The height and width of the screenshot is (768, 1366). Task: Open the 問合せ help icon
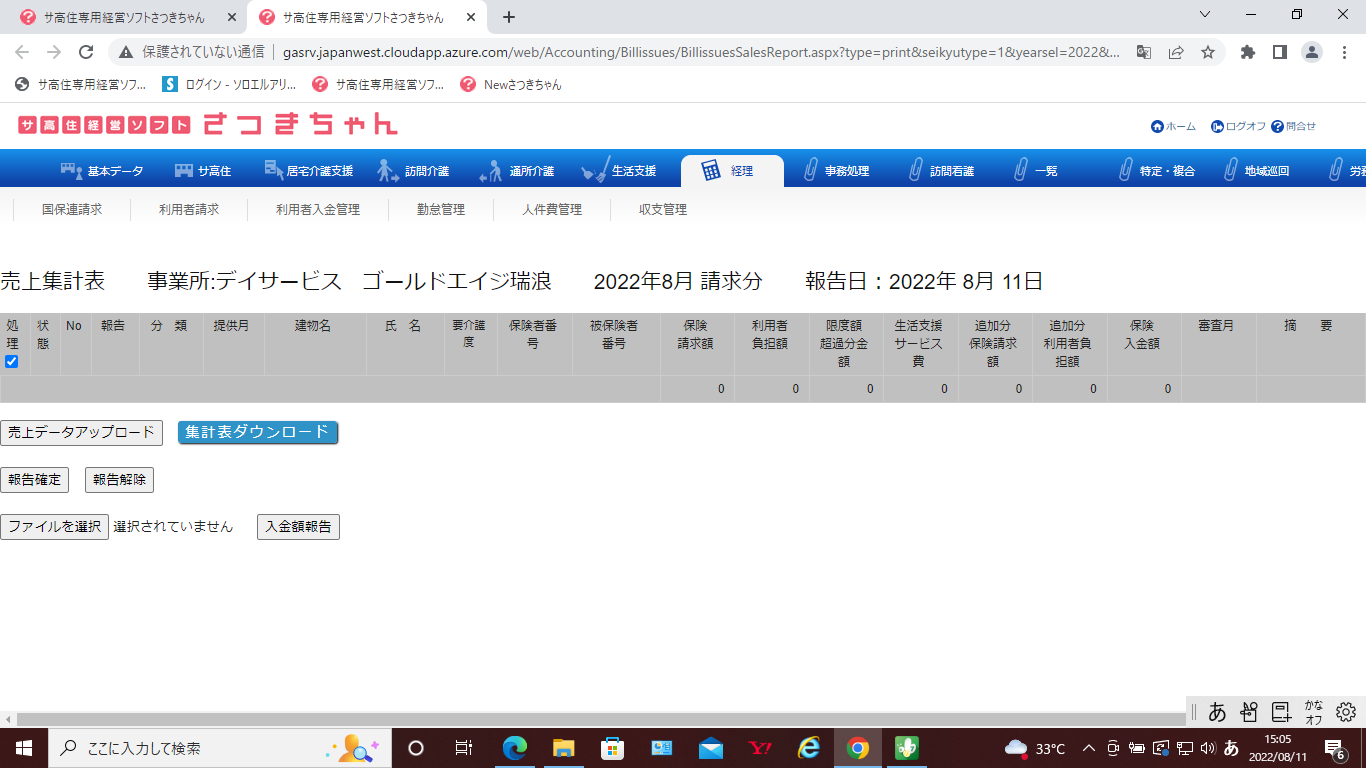click(1277, 127)
